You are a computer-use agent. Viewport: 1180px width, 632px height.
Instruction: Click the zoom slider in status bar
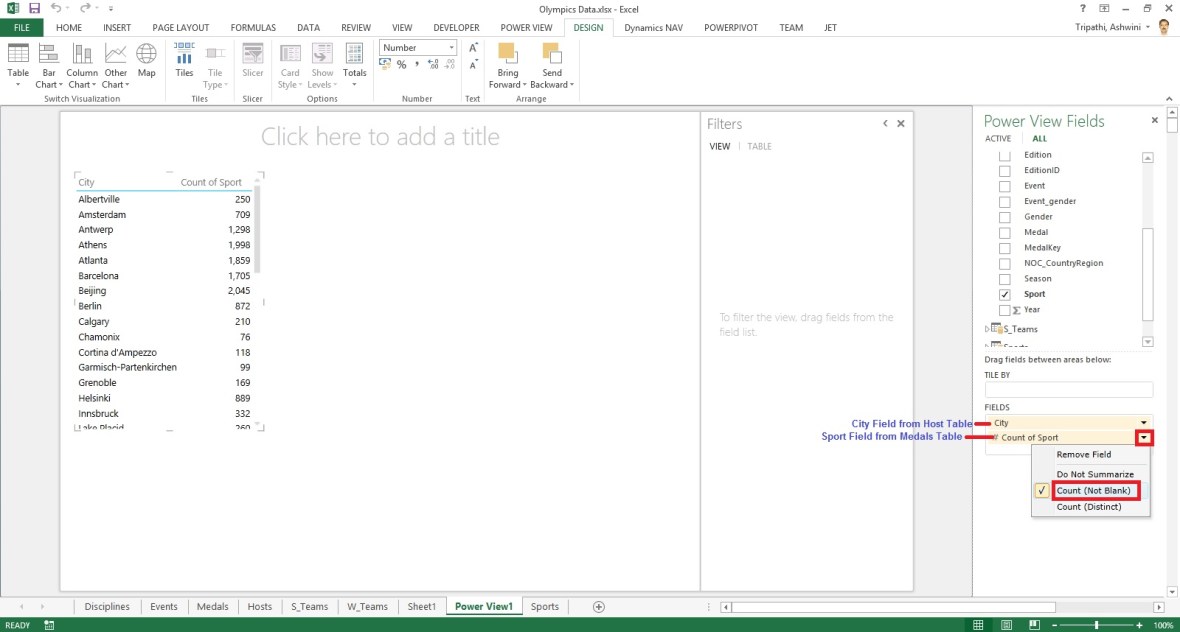pos(1097,625)
